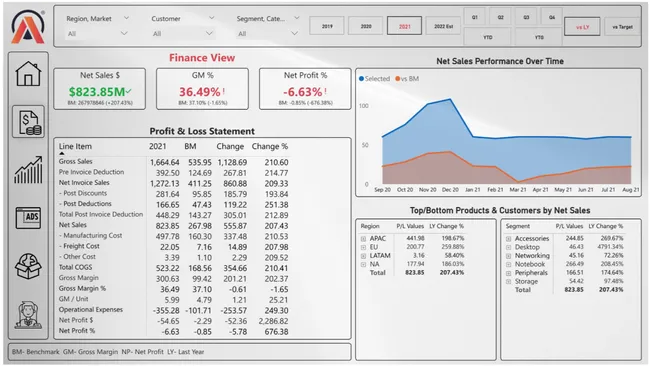
Task: Click the red alert mark beside Net Profit % value
Action: (326, 91)
